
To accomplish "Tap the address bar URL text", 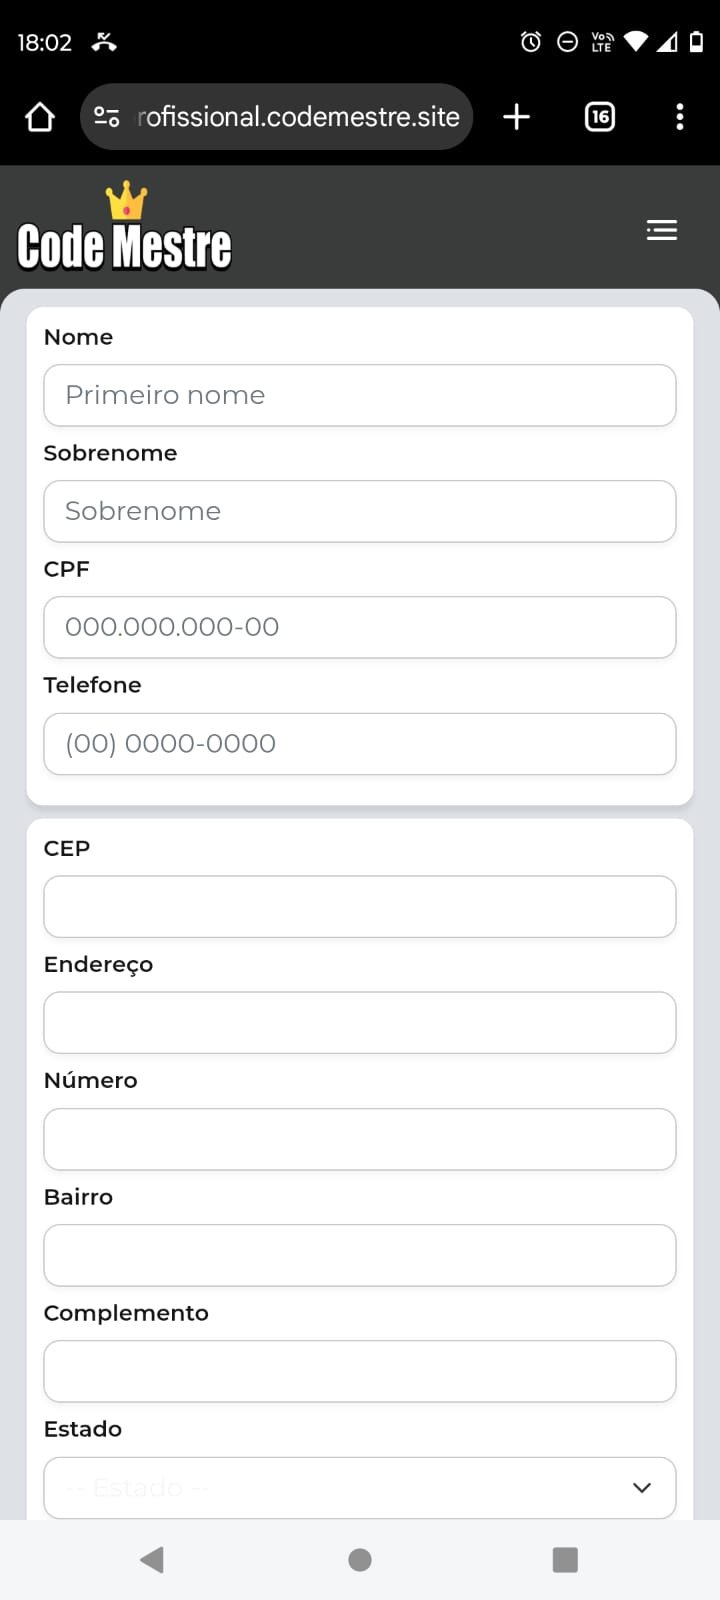I will click(298, 117).
